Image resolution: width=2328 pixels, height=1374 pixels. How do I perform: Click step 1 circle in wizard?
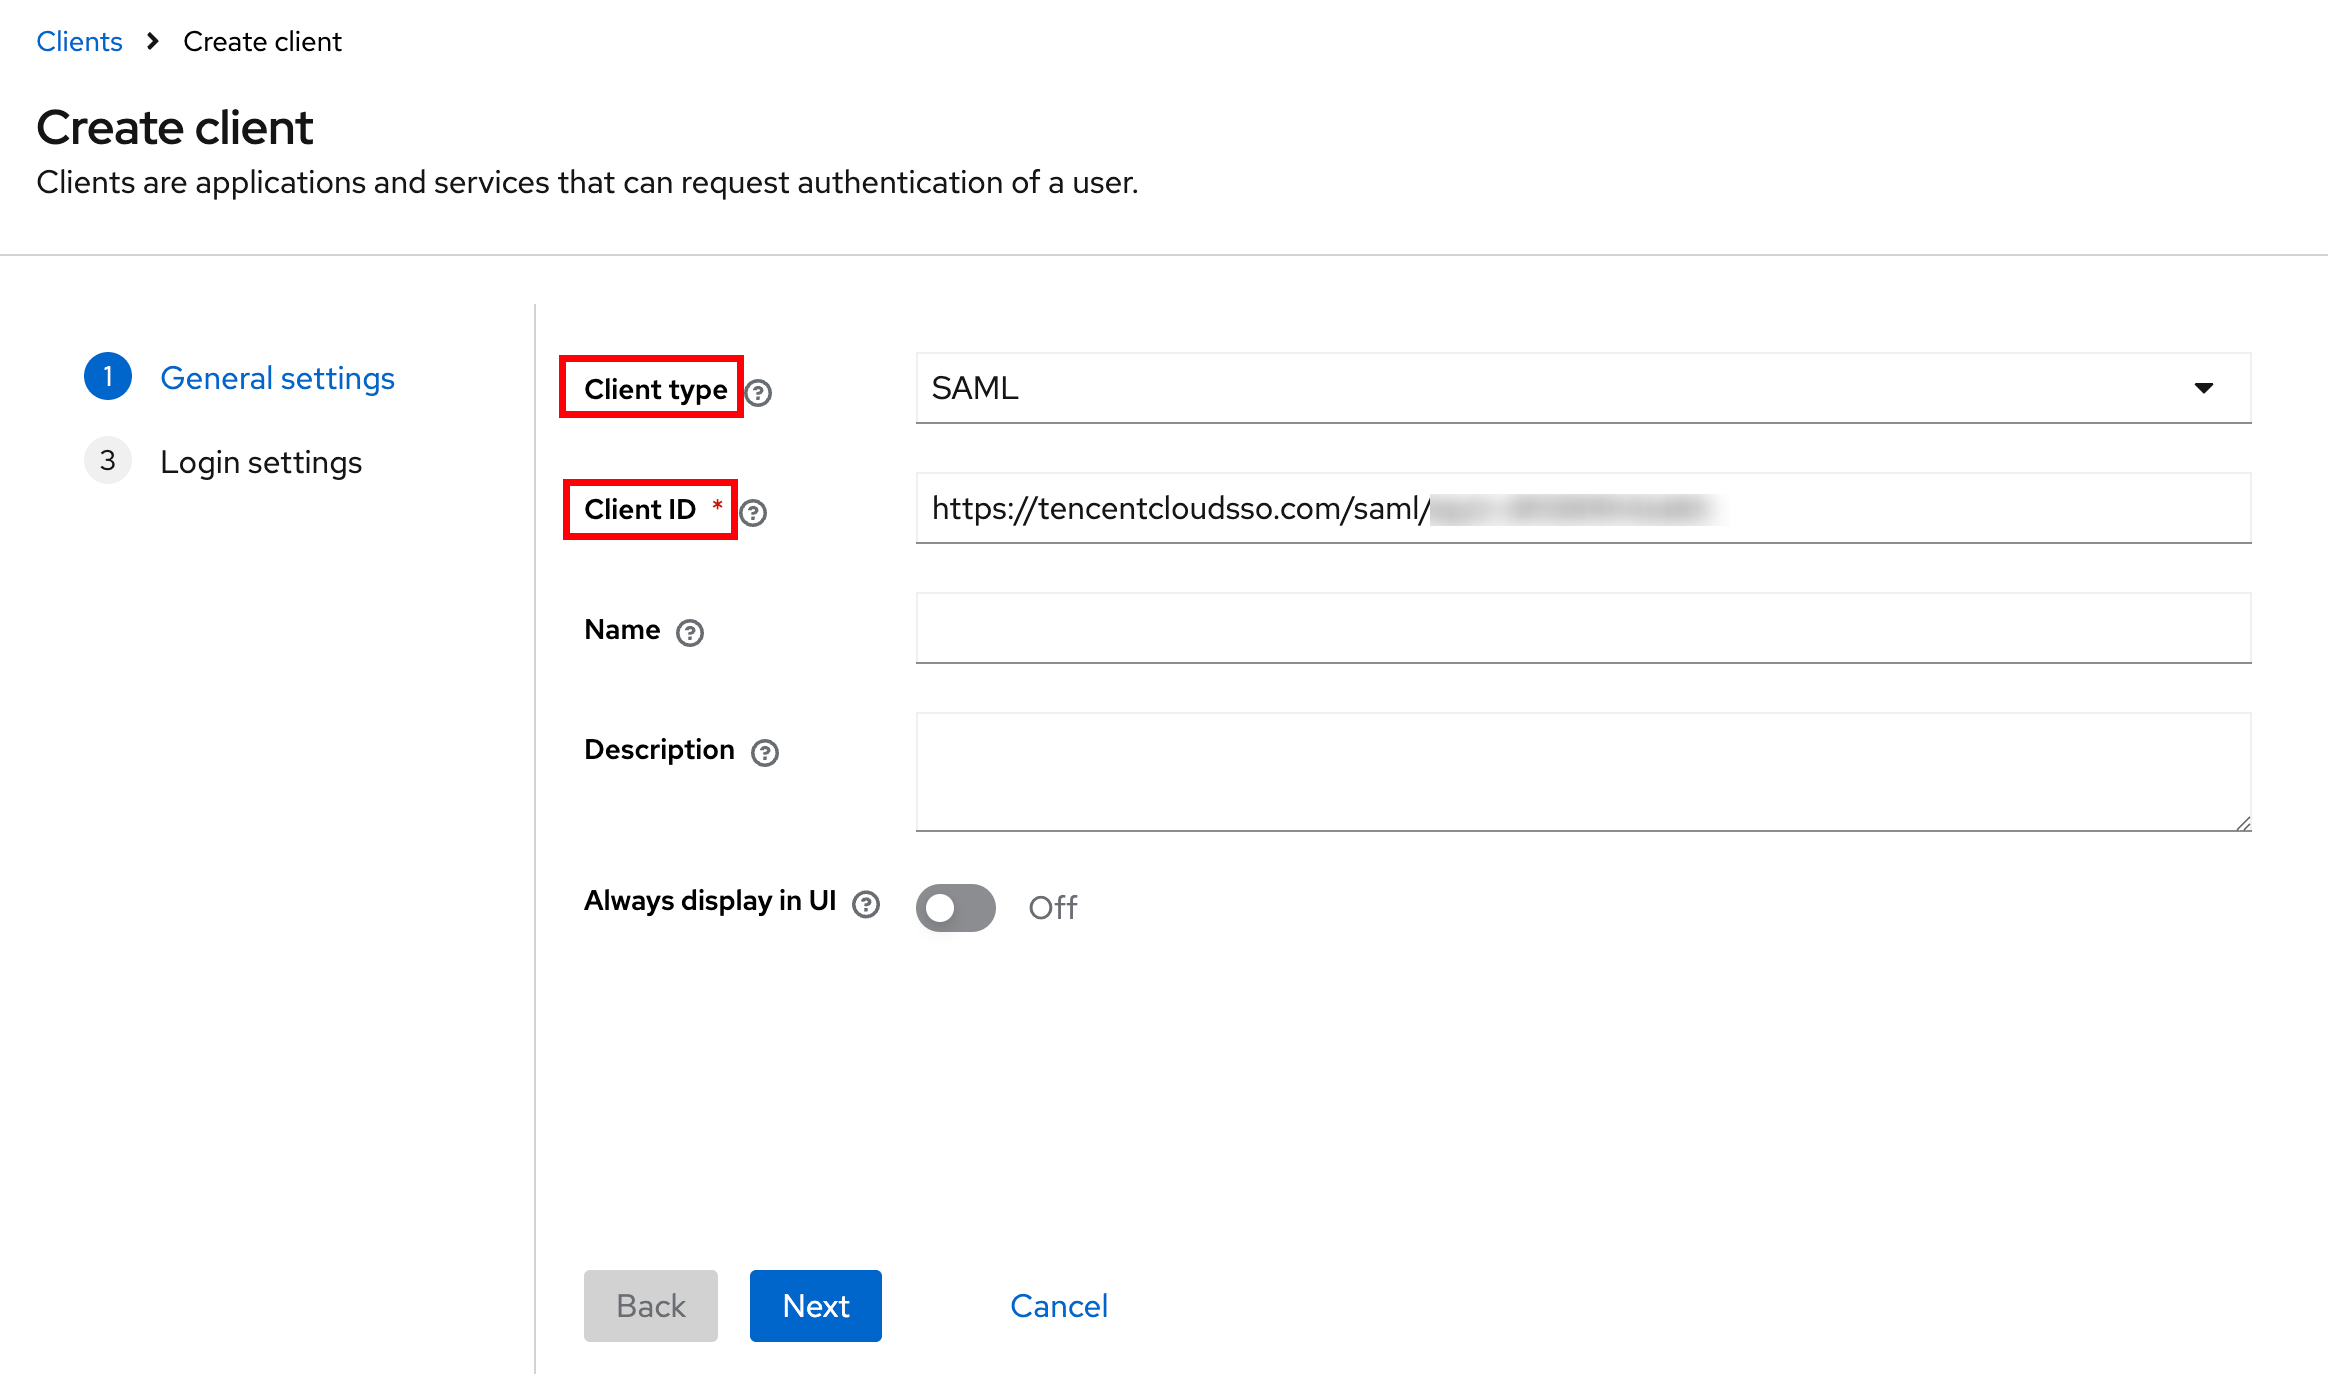pyautogui.click(x=108, y=377)
